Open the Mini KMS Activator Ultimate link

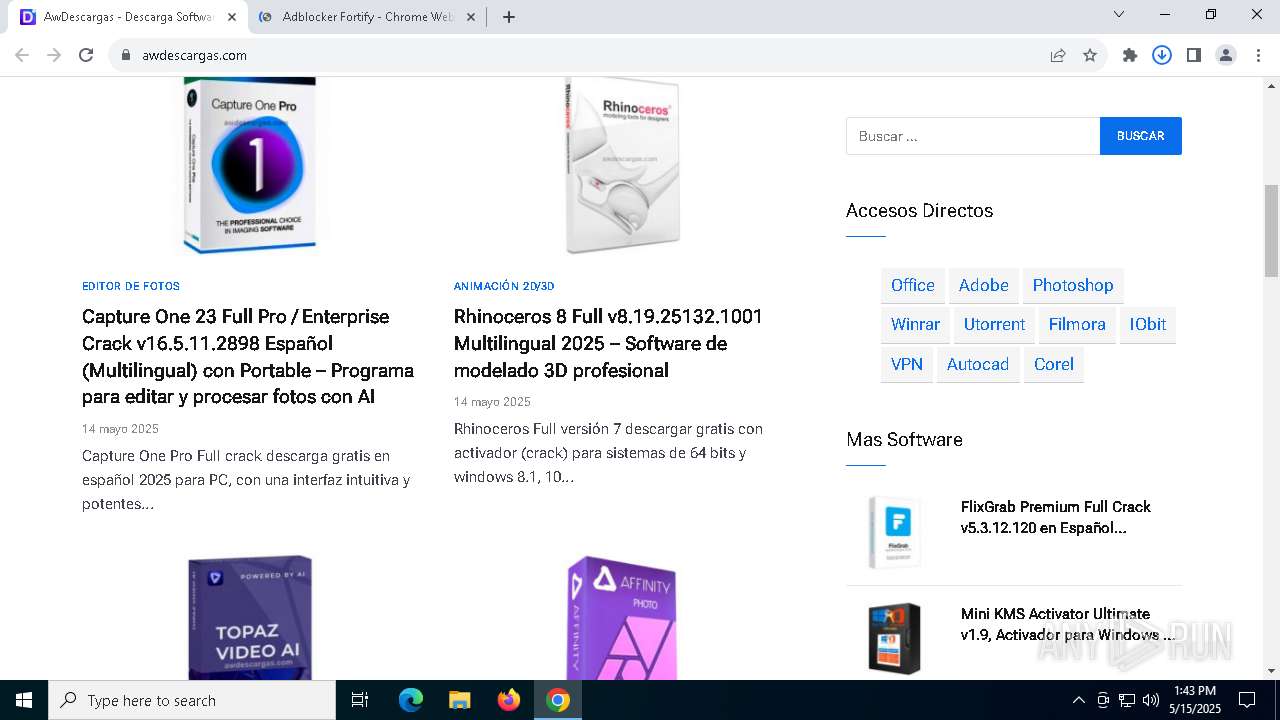1068,624
